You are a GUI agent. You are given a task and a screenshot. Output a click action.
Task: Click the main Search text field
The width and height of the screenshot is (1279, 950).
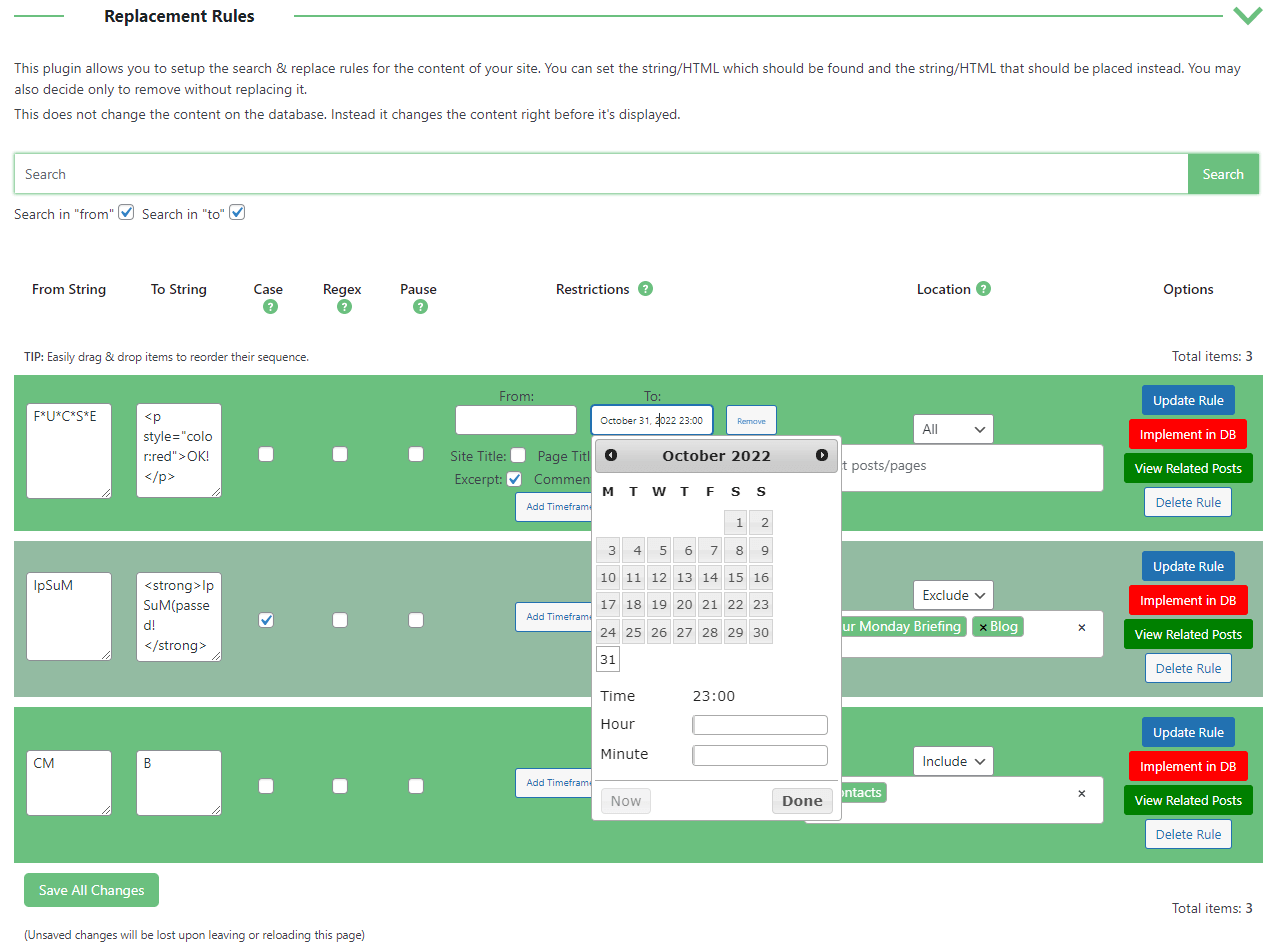[600, 174]
